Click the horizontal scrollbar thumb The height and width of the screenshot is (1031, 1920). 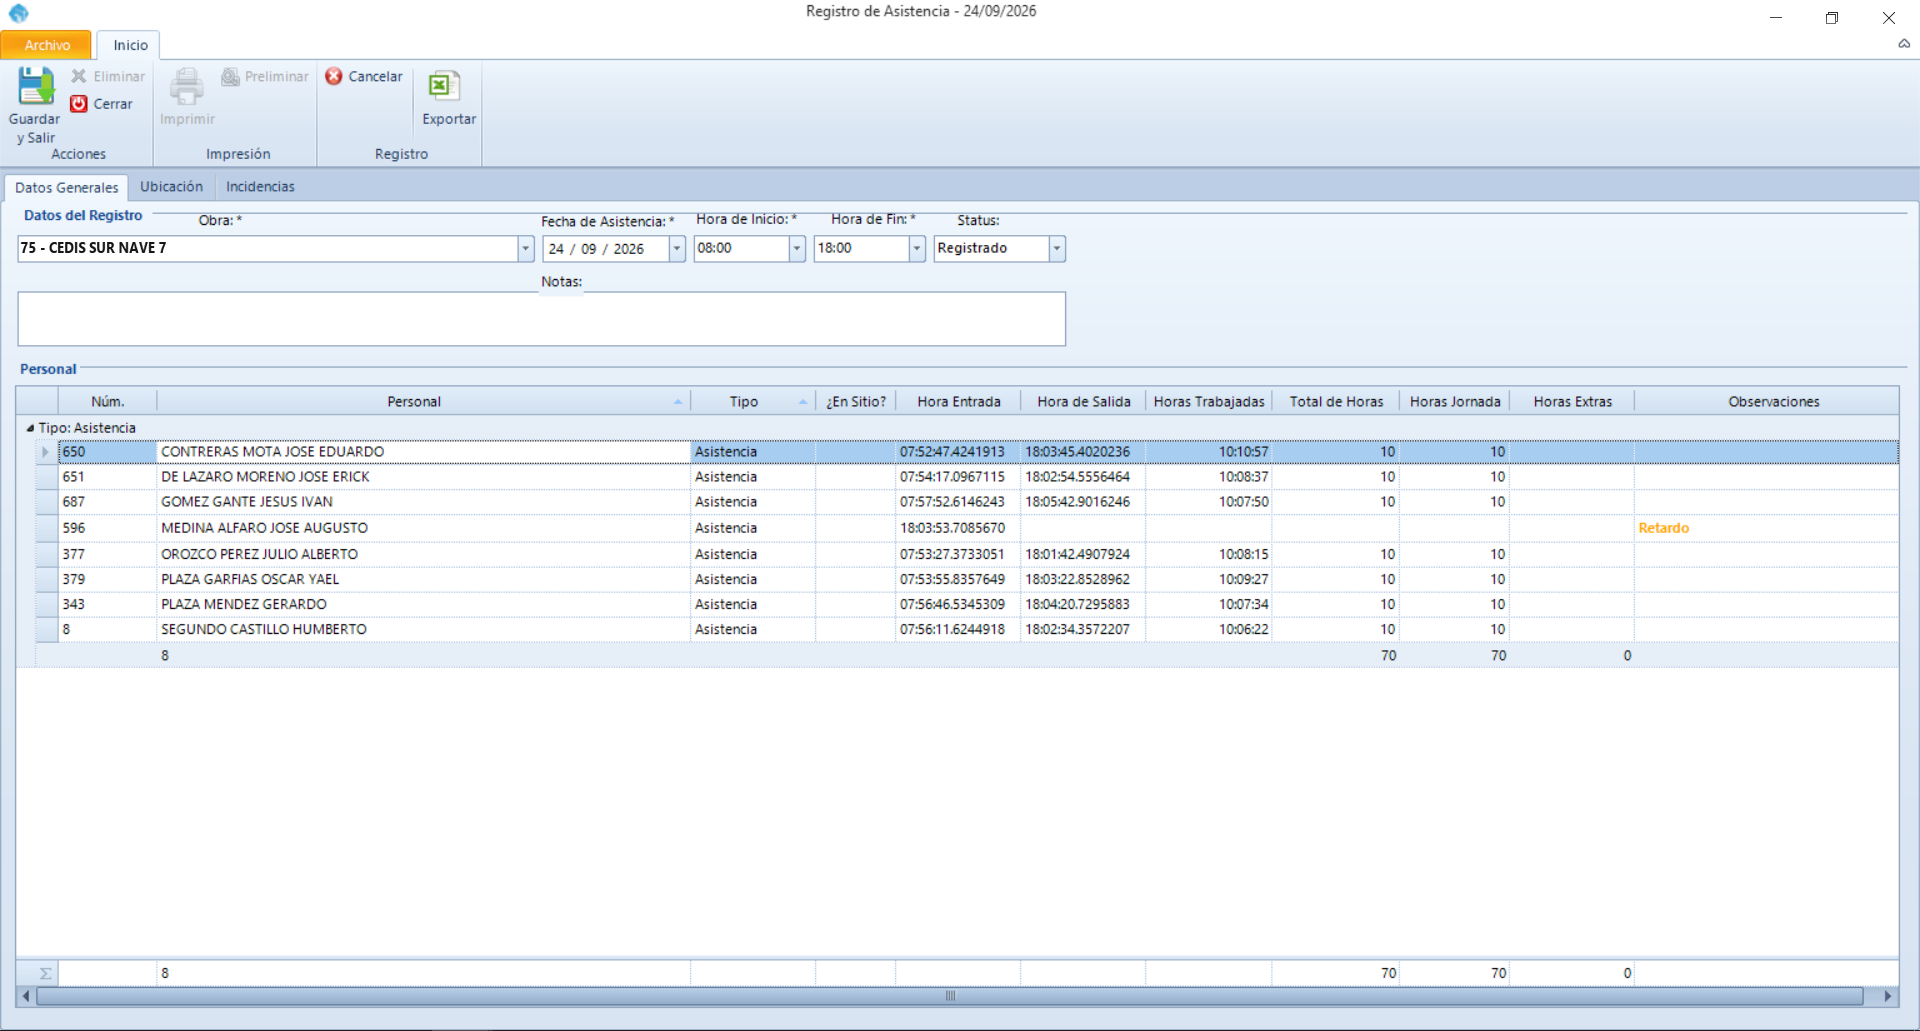(950, 996)
